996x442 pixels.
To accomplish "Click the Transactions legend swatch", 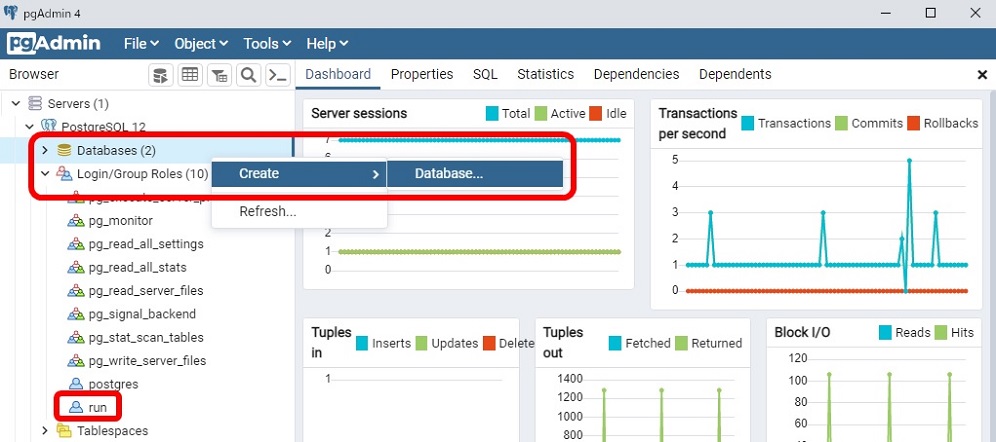I will (x=748, y=123).
